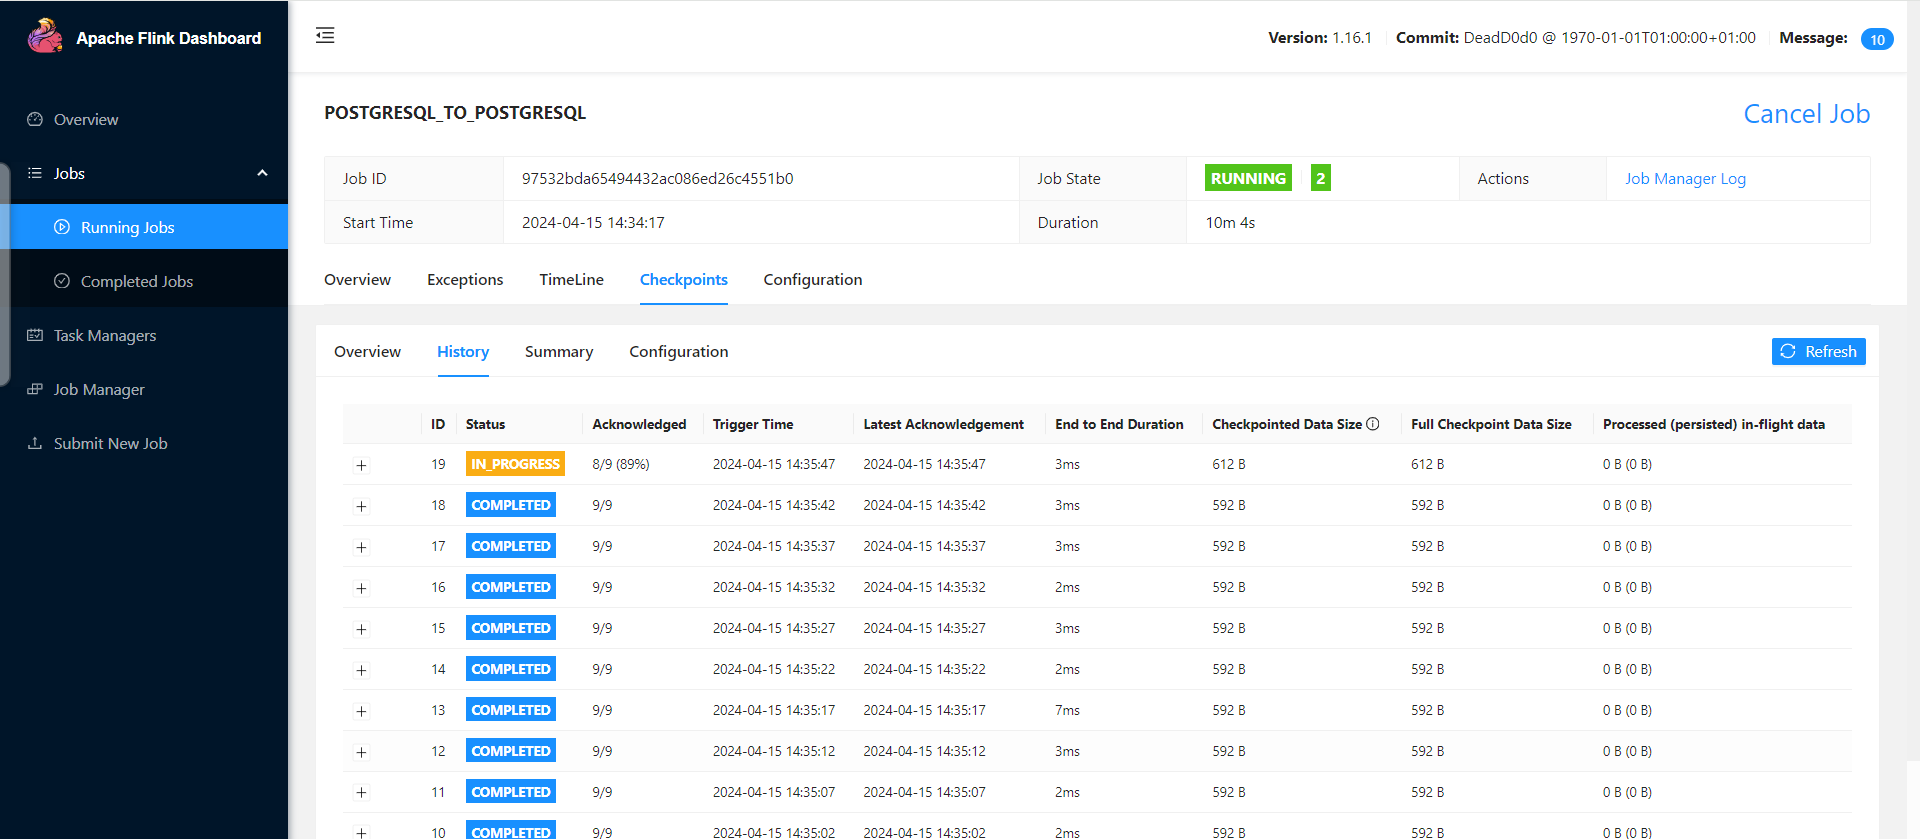Click the Refresh button
Screen dimensions: 1920x839
coord(1819,351)
